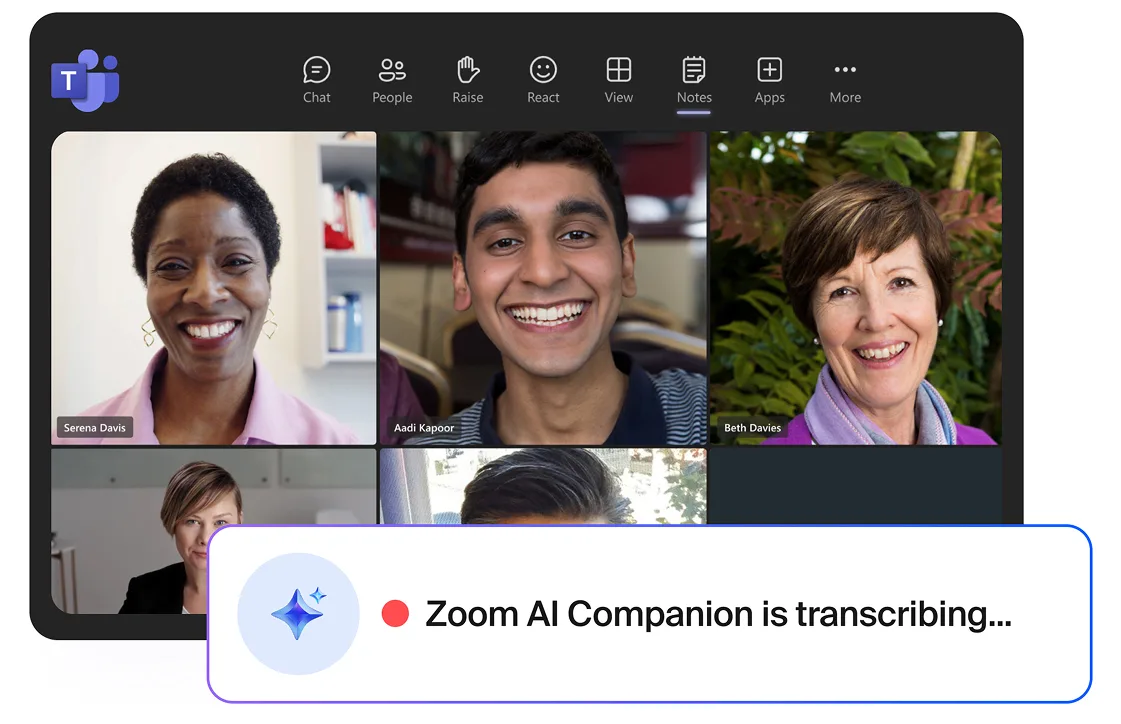Select the partially hidden bottom-middle video tile
Image resolution: width=1121 pixels, height=724 pixels.
(x=542, y=486)
